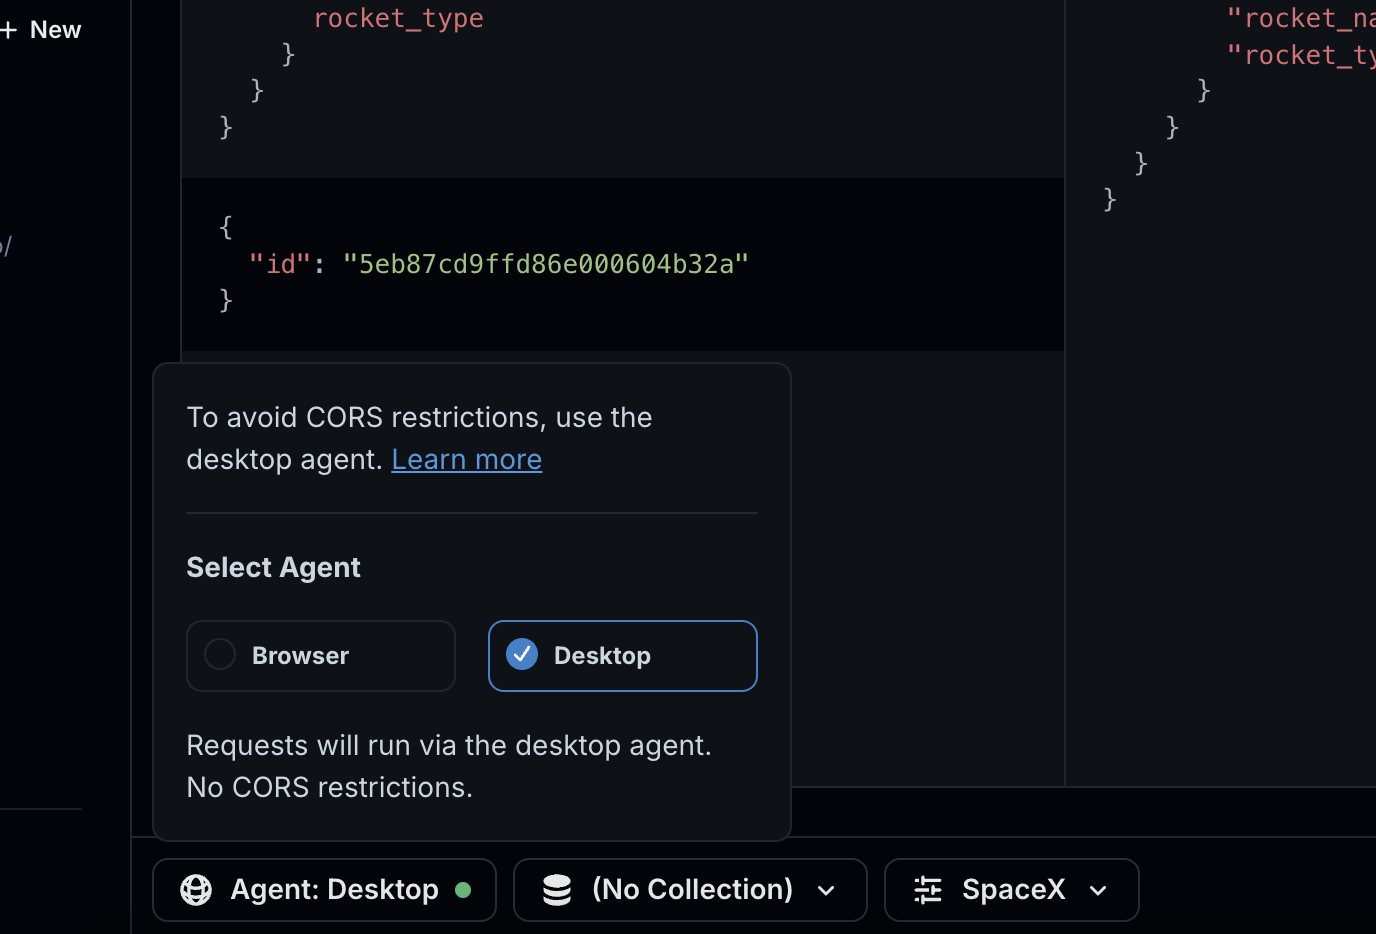The height and width of the screenshot is (934, 1376).
Task: Click the Agent: Desktop status bar item
Action: 323,889
